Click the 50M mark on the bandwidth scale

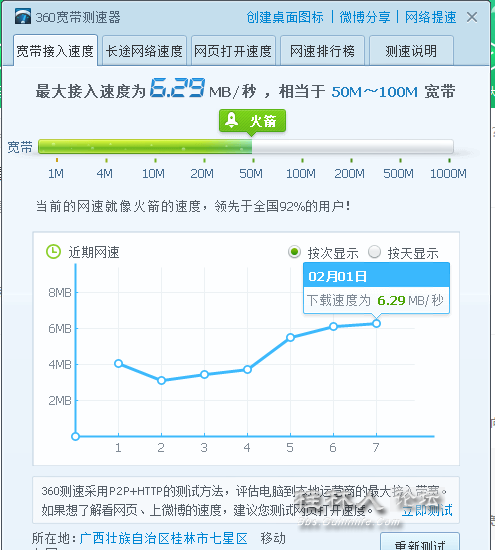tap(251, 173)
